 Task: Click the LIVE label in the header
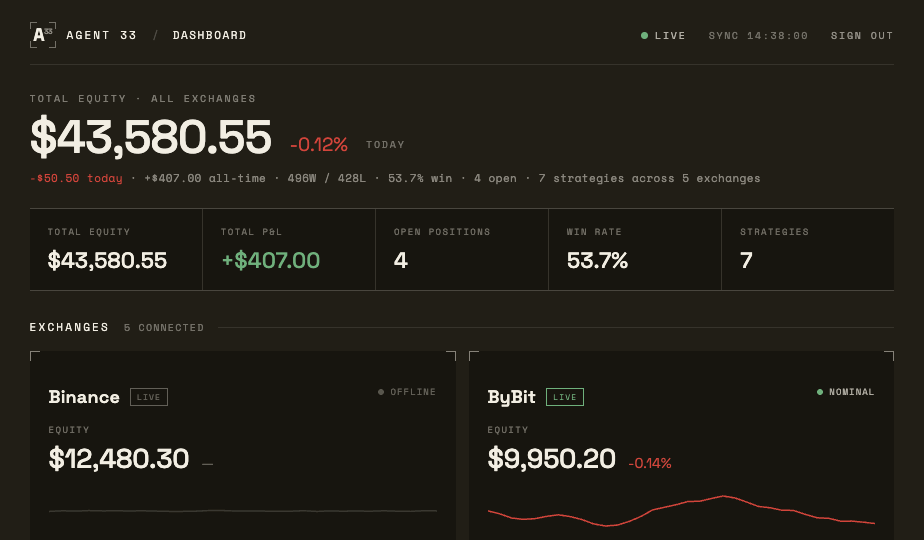(670, 35)
